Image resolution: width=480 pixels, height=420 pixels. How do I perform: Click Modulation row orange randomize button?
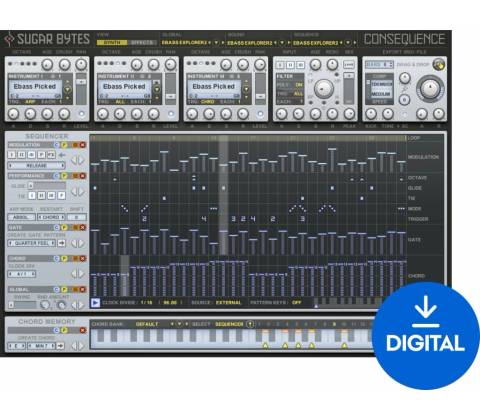[x=75, y=145]
